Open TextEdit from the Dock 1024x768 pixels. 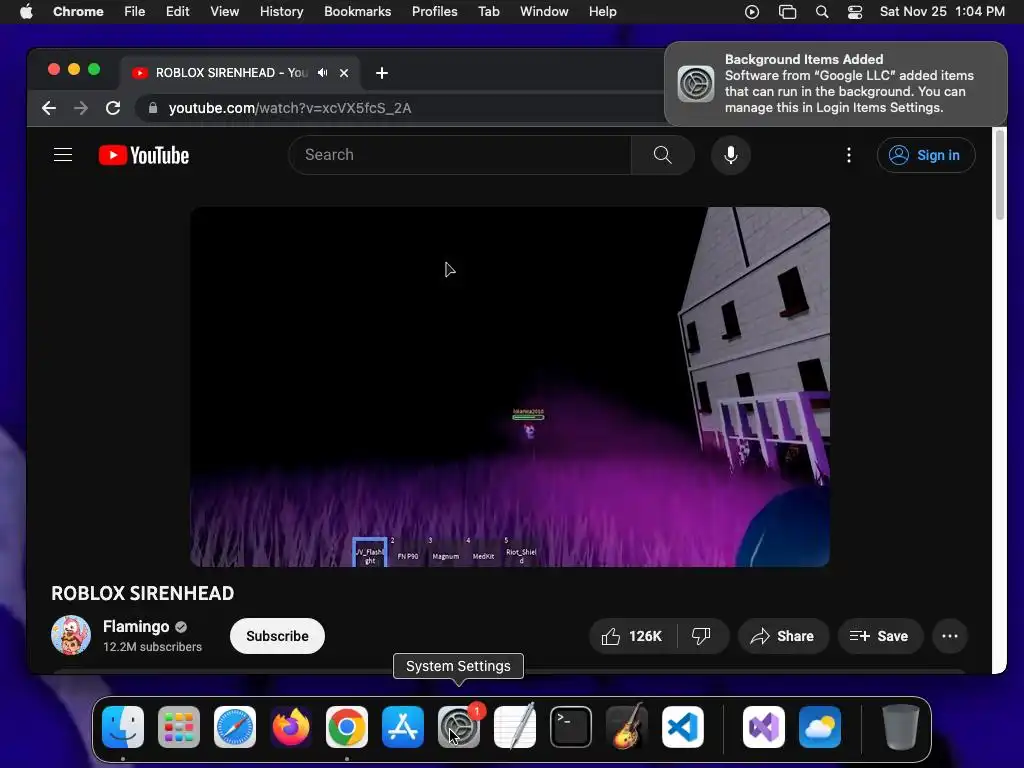click(x=515, y=727)
